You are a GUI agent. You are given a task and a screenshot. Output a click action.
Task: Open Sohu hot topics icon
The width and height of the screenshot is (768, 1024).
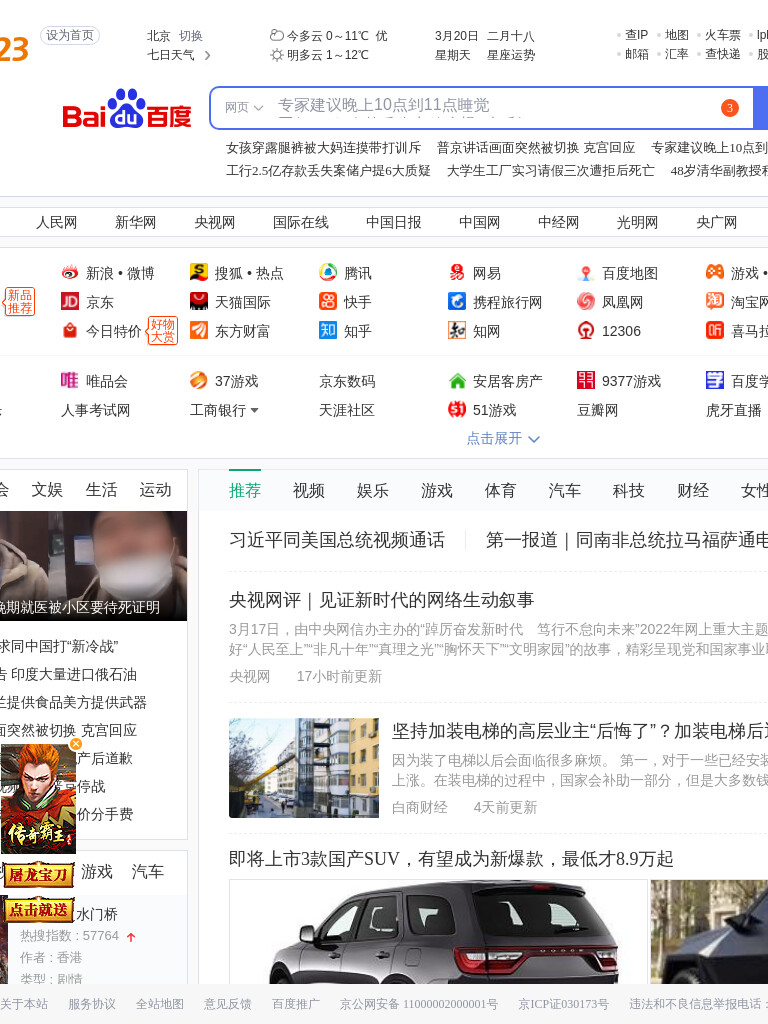199,272
